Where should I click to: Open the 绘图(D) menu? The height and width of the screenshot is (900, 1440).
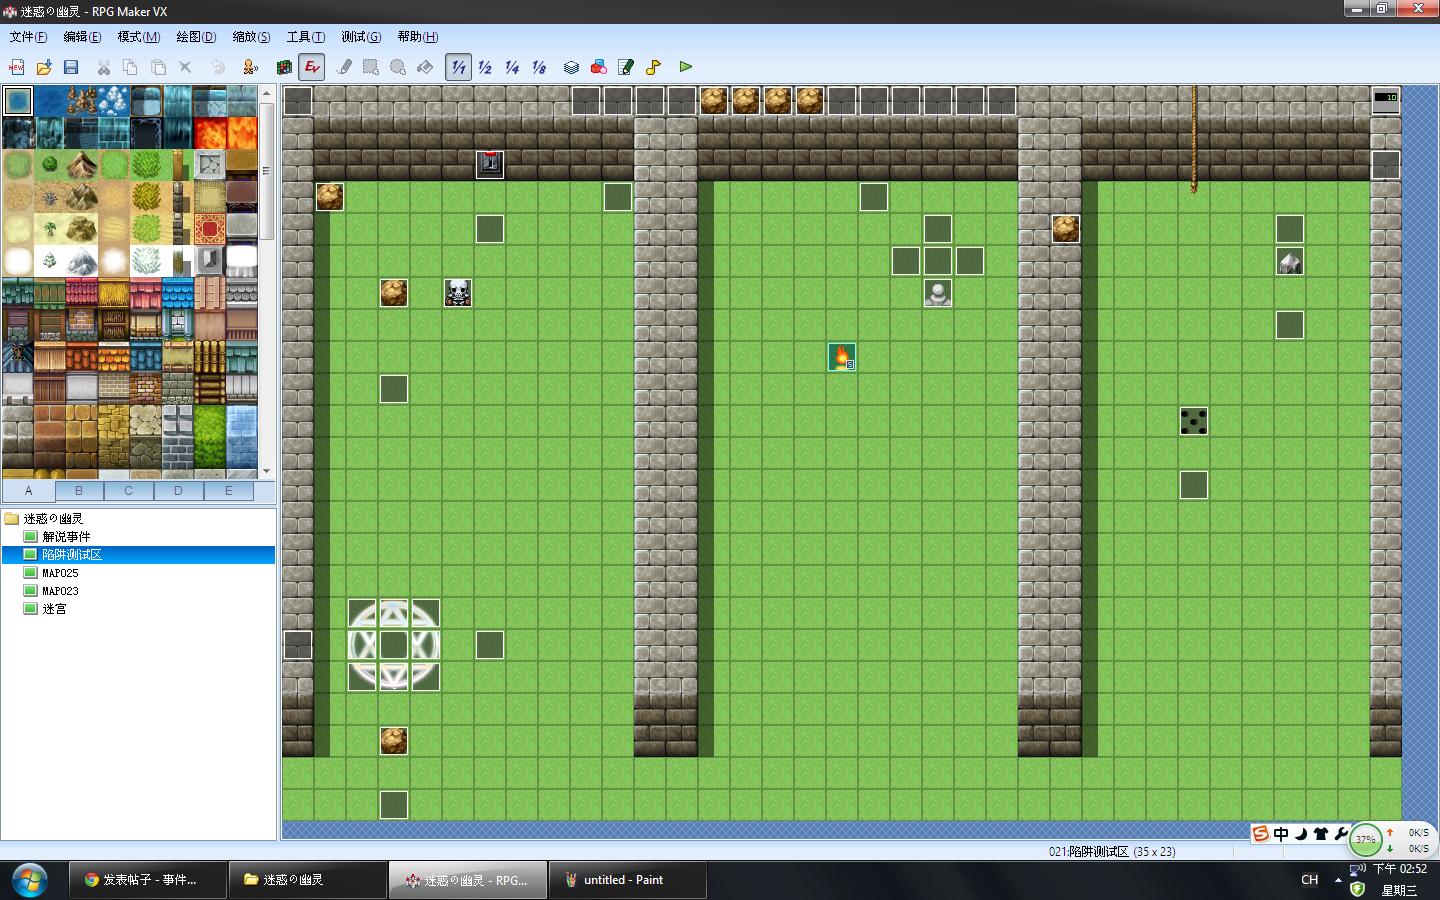point(196,37)
